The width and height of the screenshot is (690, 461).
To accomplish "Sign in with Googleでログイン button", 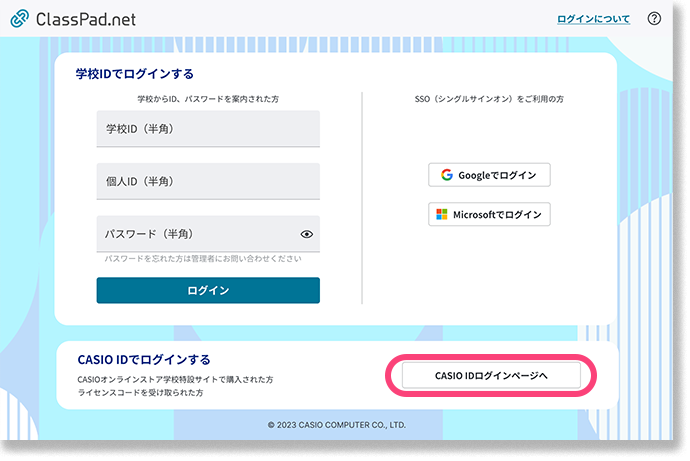I will [489, 175].
